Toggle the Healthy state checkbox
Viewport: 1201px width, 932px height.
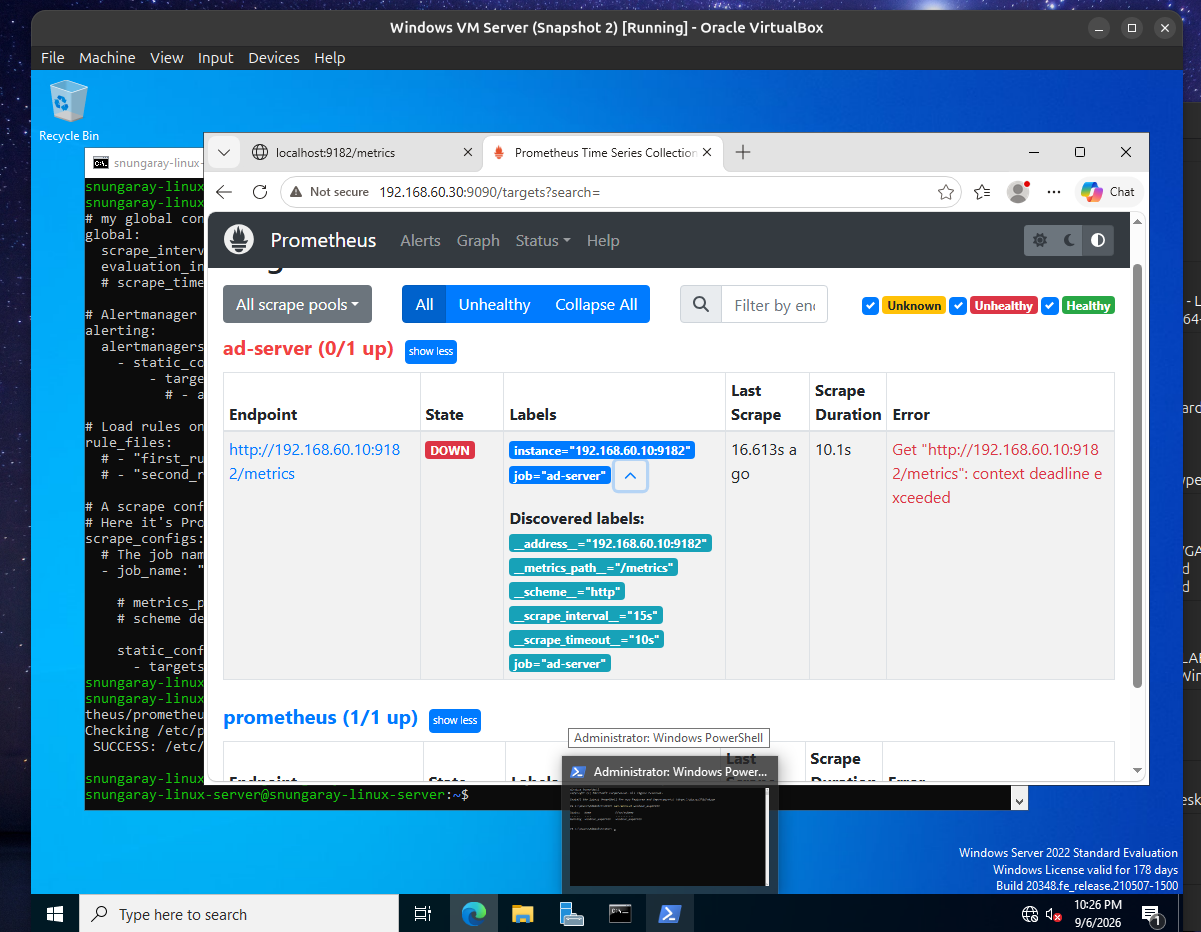pos(1050,305)
